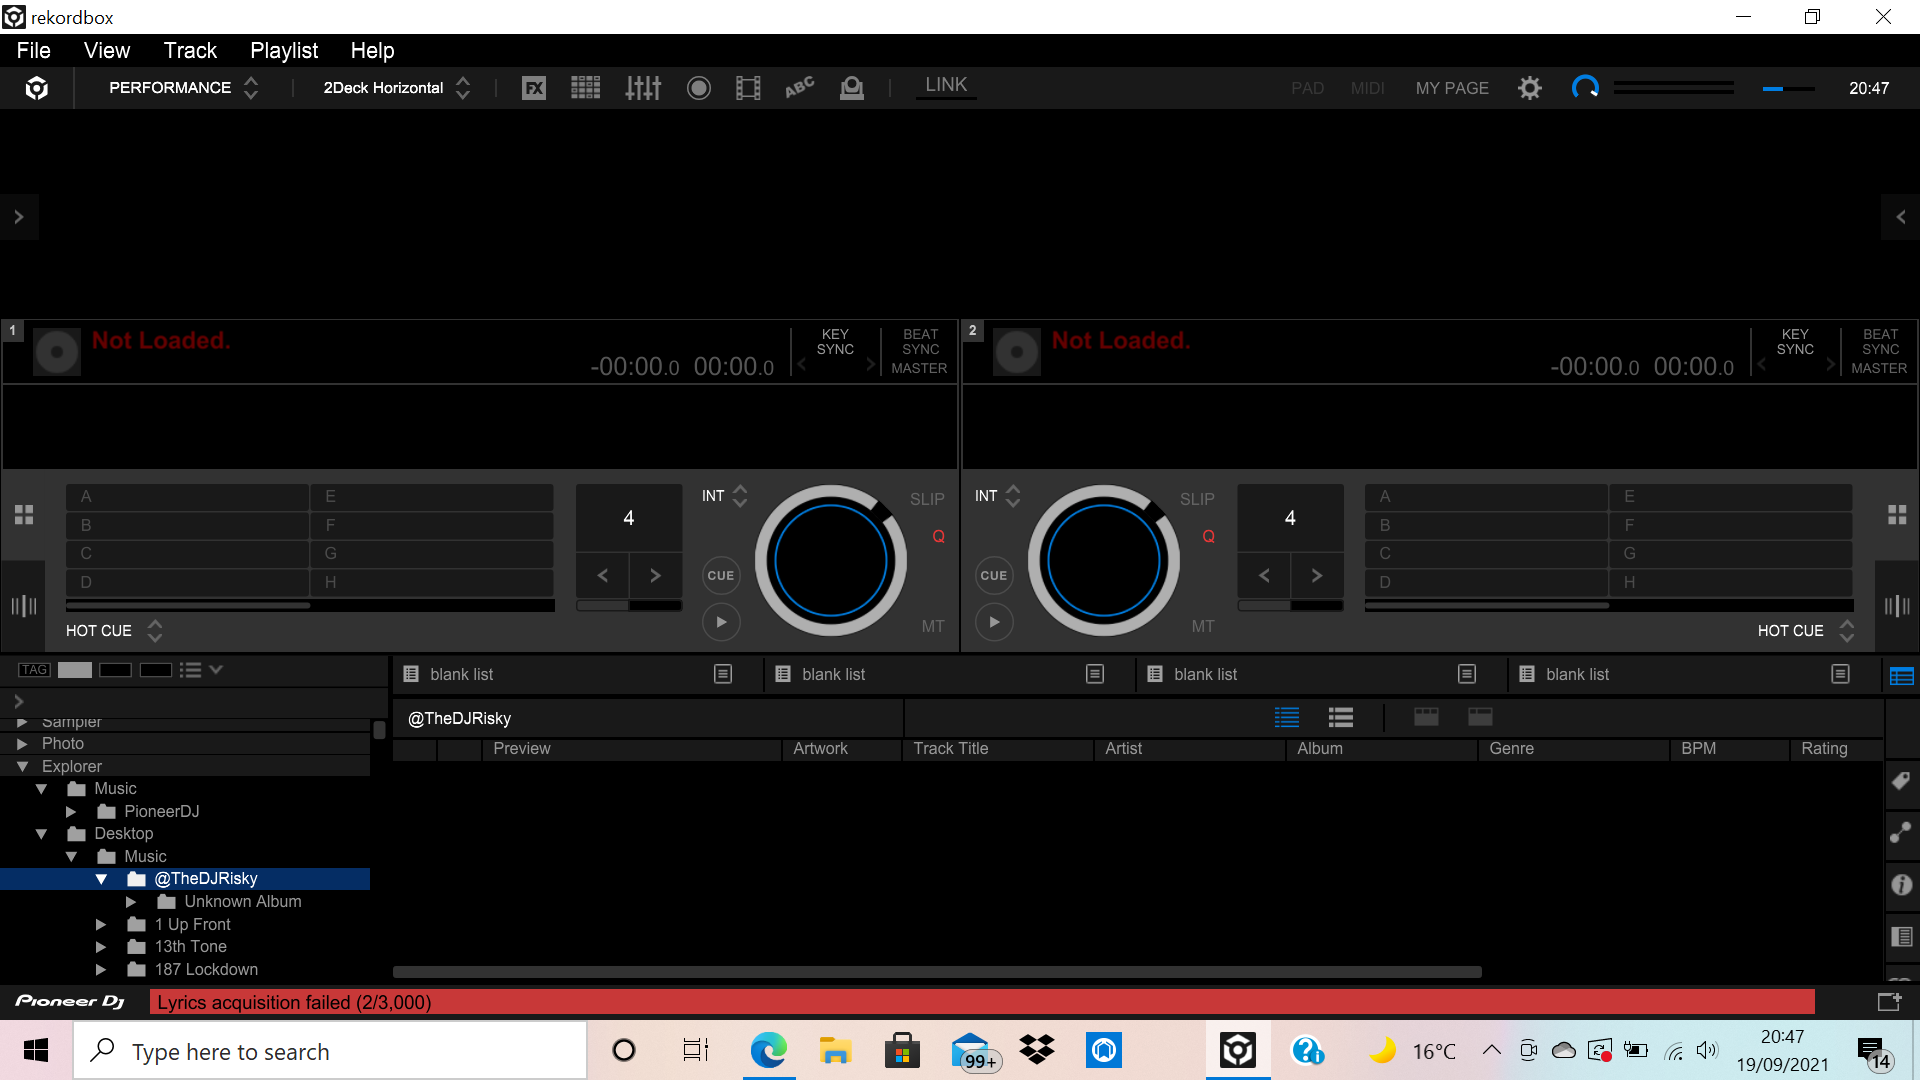Viewport: 1920px width, 1080px height.
Task: Toggle the TAG filter button
Action: pyautogui.click(x=34, y=670)
